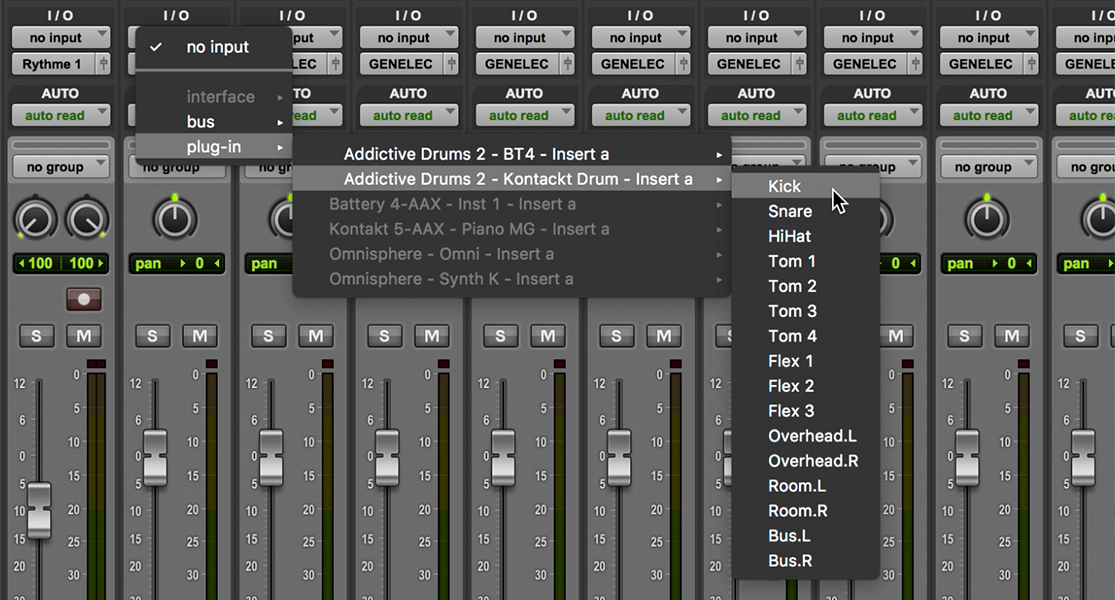Click the volume fader on fourth channel
1115x600 pixels.
pyautogui.click(x=387, y=458)
